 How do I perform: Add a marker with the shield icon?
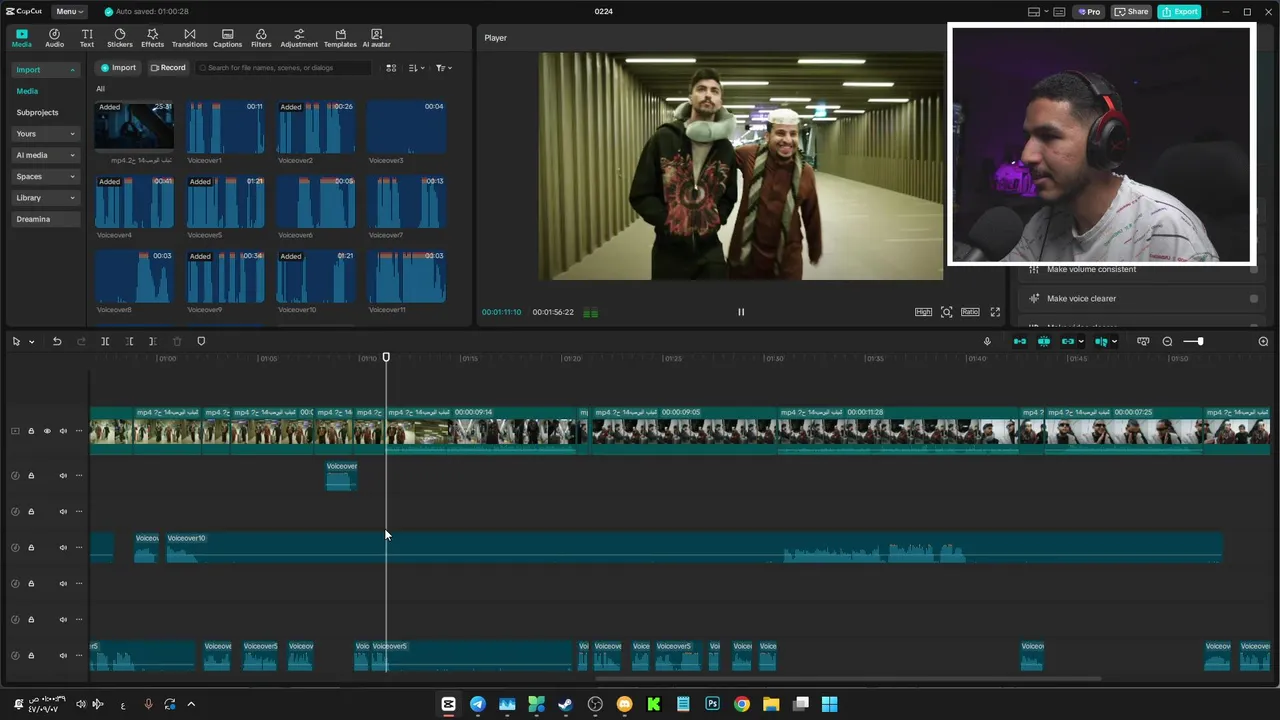pyautogui.click(x=201, y=342)
